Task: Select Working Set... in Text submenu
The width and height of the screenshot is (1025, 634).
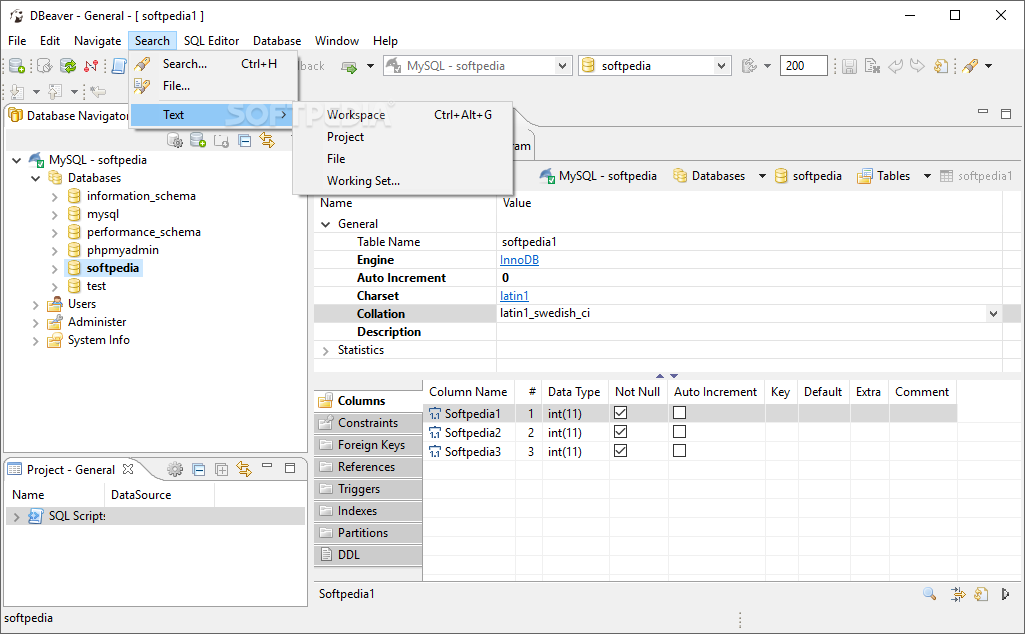Action: pyautogui.click(x=402, y=181)
